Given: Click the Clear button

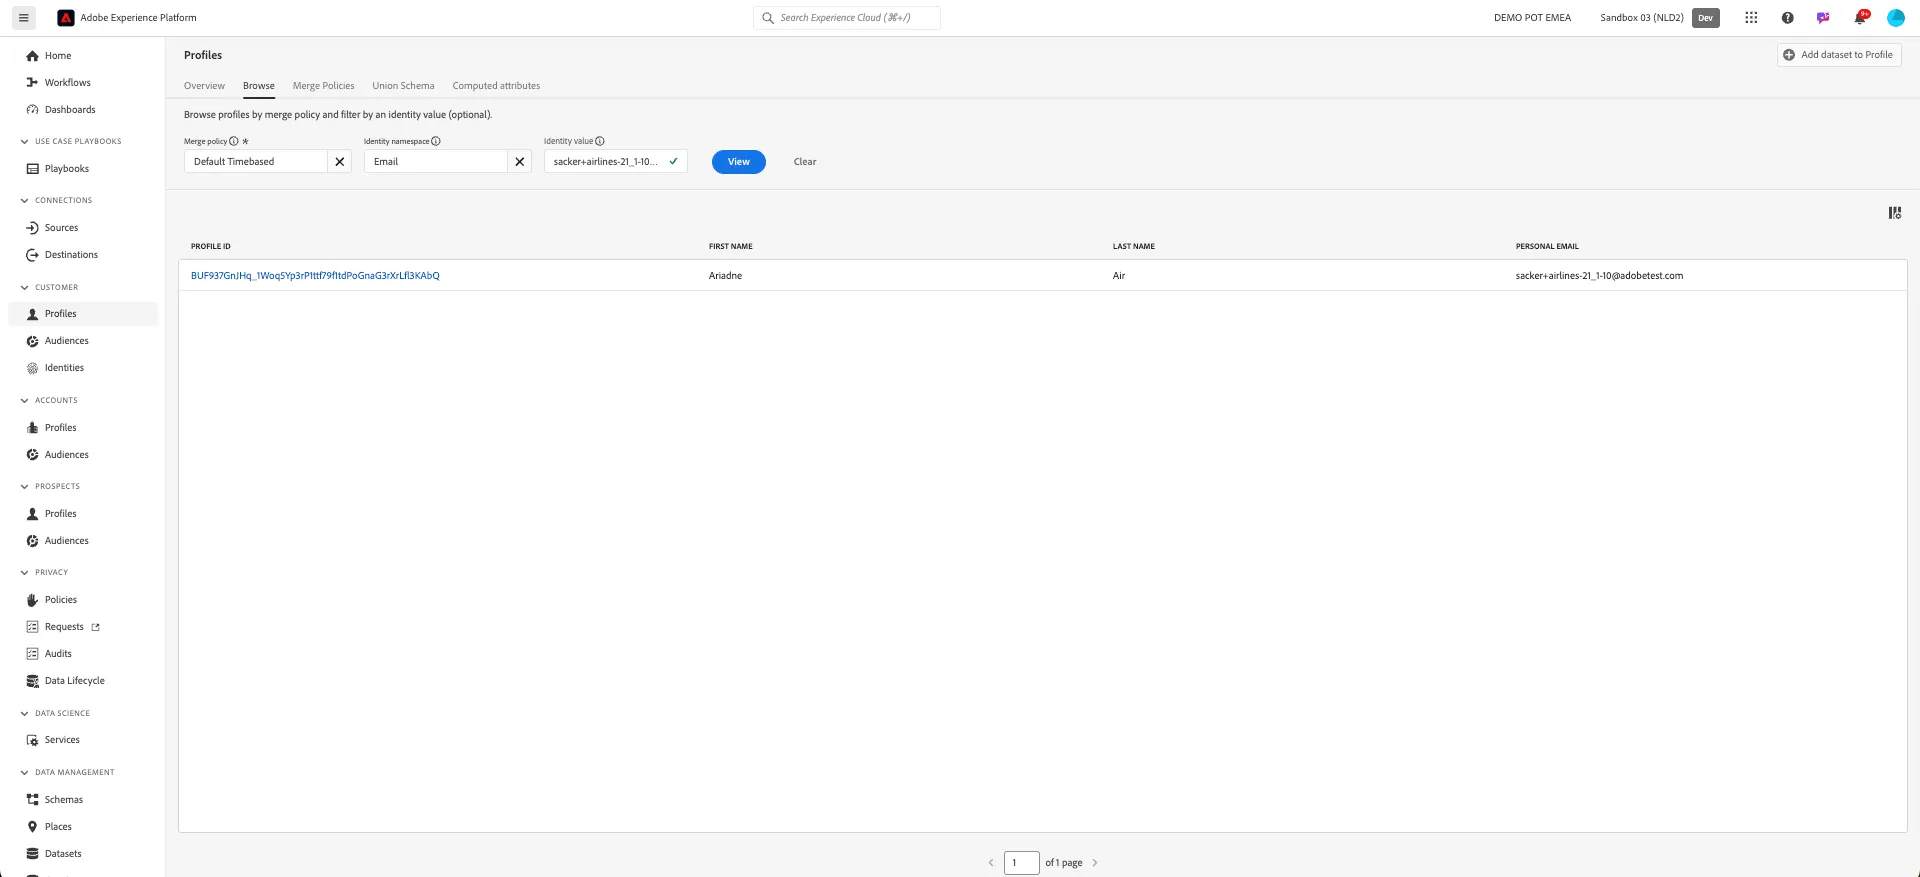Looking at the screenshot, I should [805, 162].
